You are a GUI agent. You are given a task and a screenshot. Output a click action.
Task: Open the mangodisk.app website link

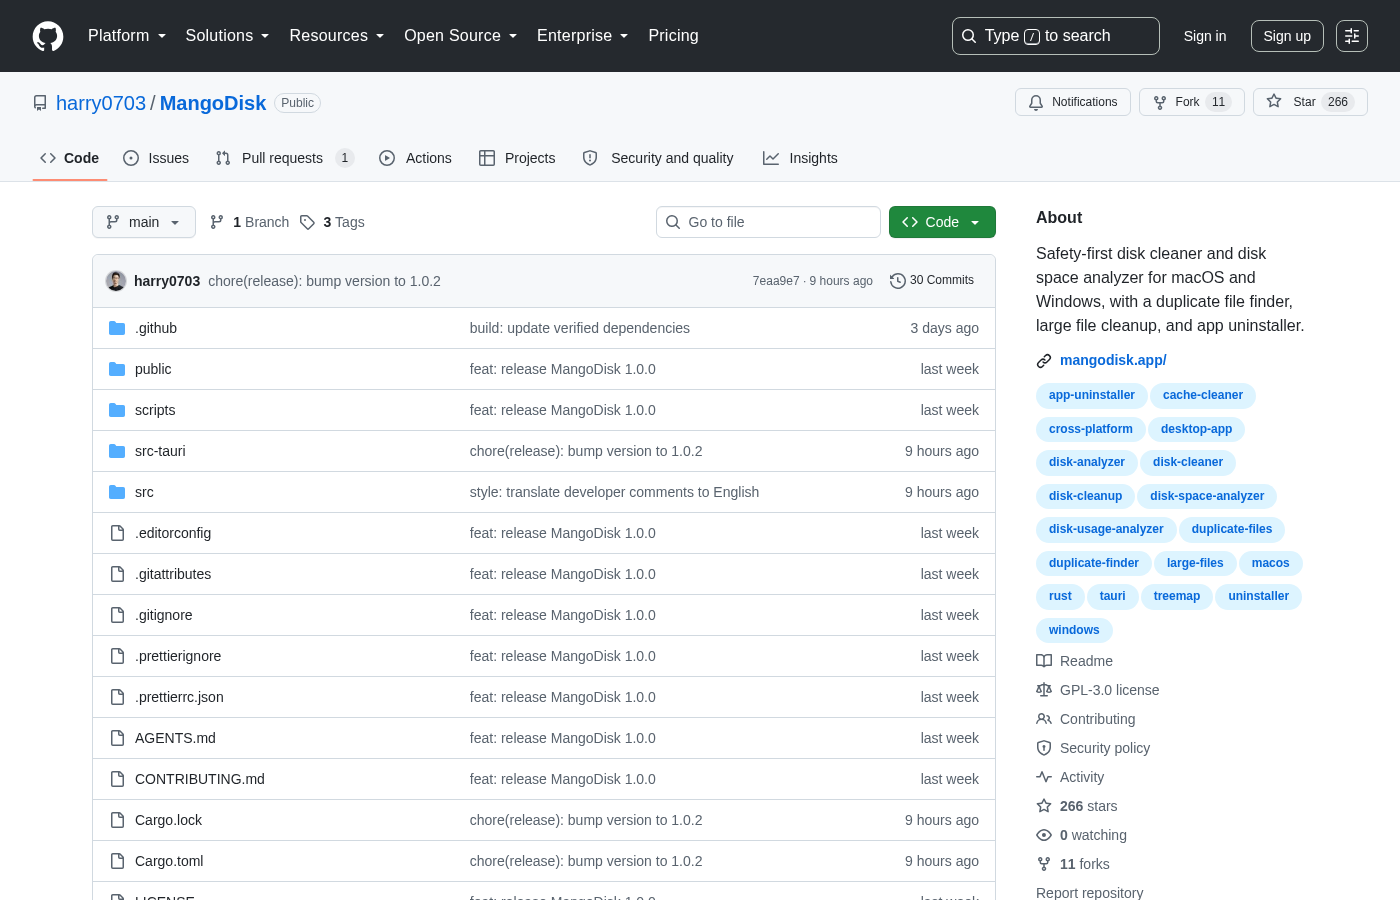point(1113,360)
